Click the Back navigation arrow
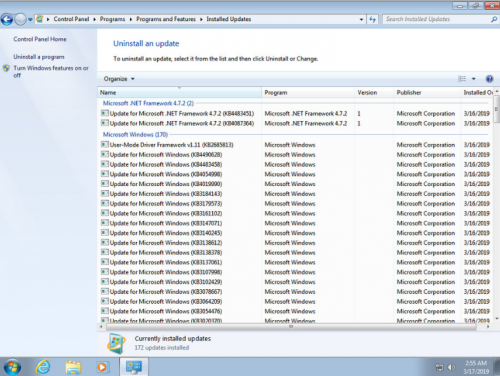The image size is (500, 376). (7, 19)
